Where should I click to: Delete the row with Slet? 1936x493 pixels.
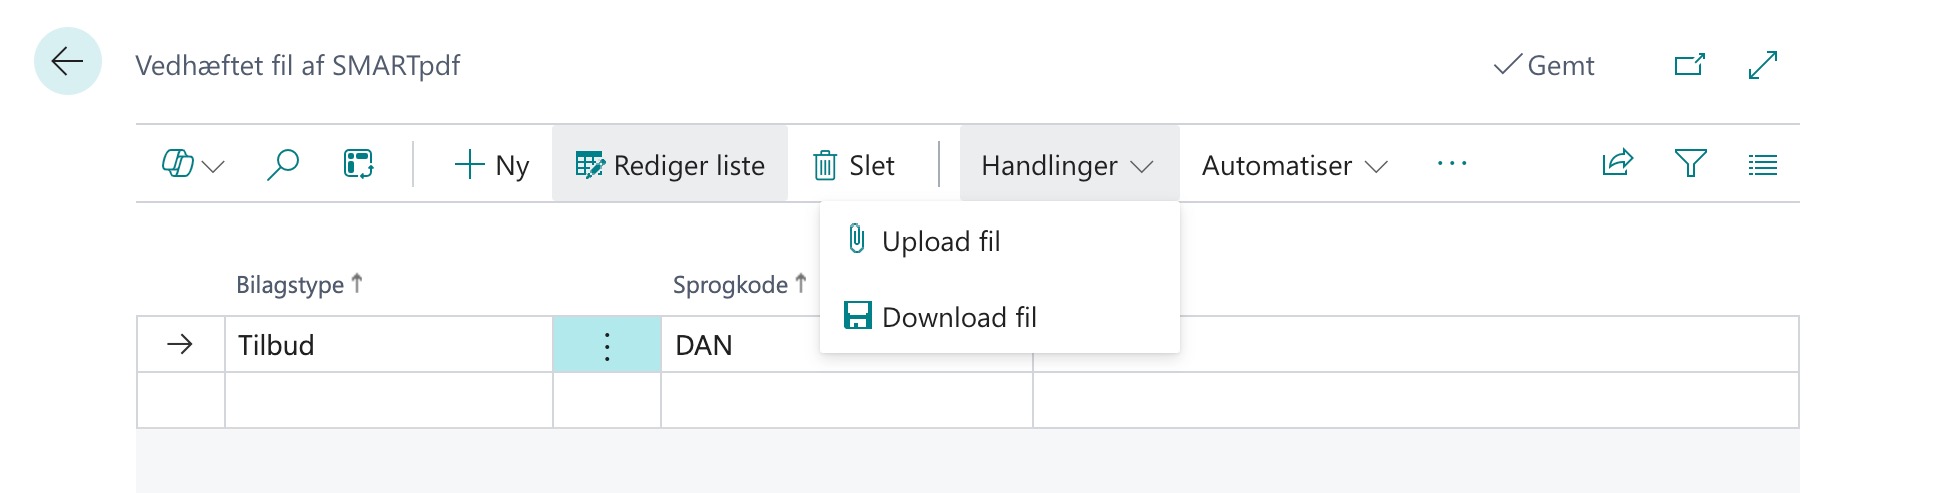coord(853,165)
